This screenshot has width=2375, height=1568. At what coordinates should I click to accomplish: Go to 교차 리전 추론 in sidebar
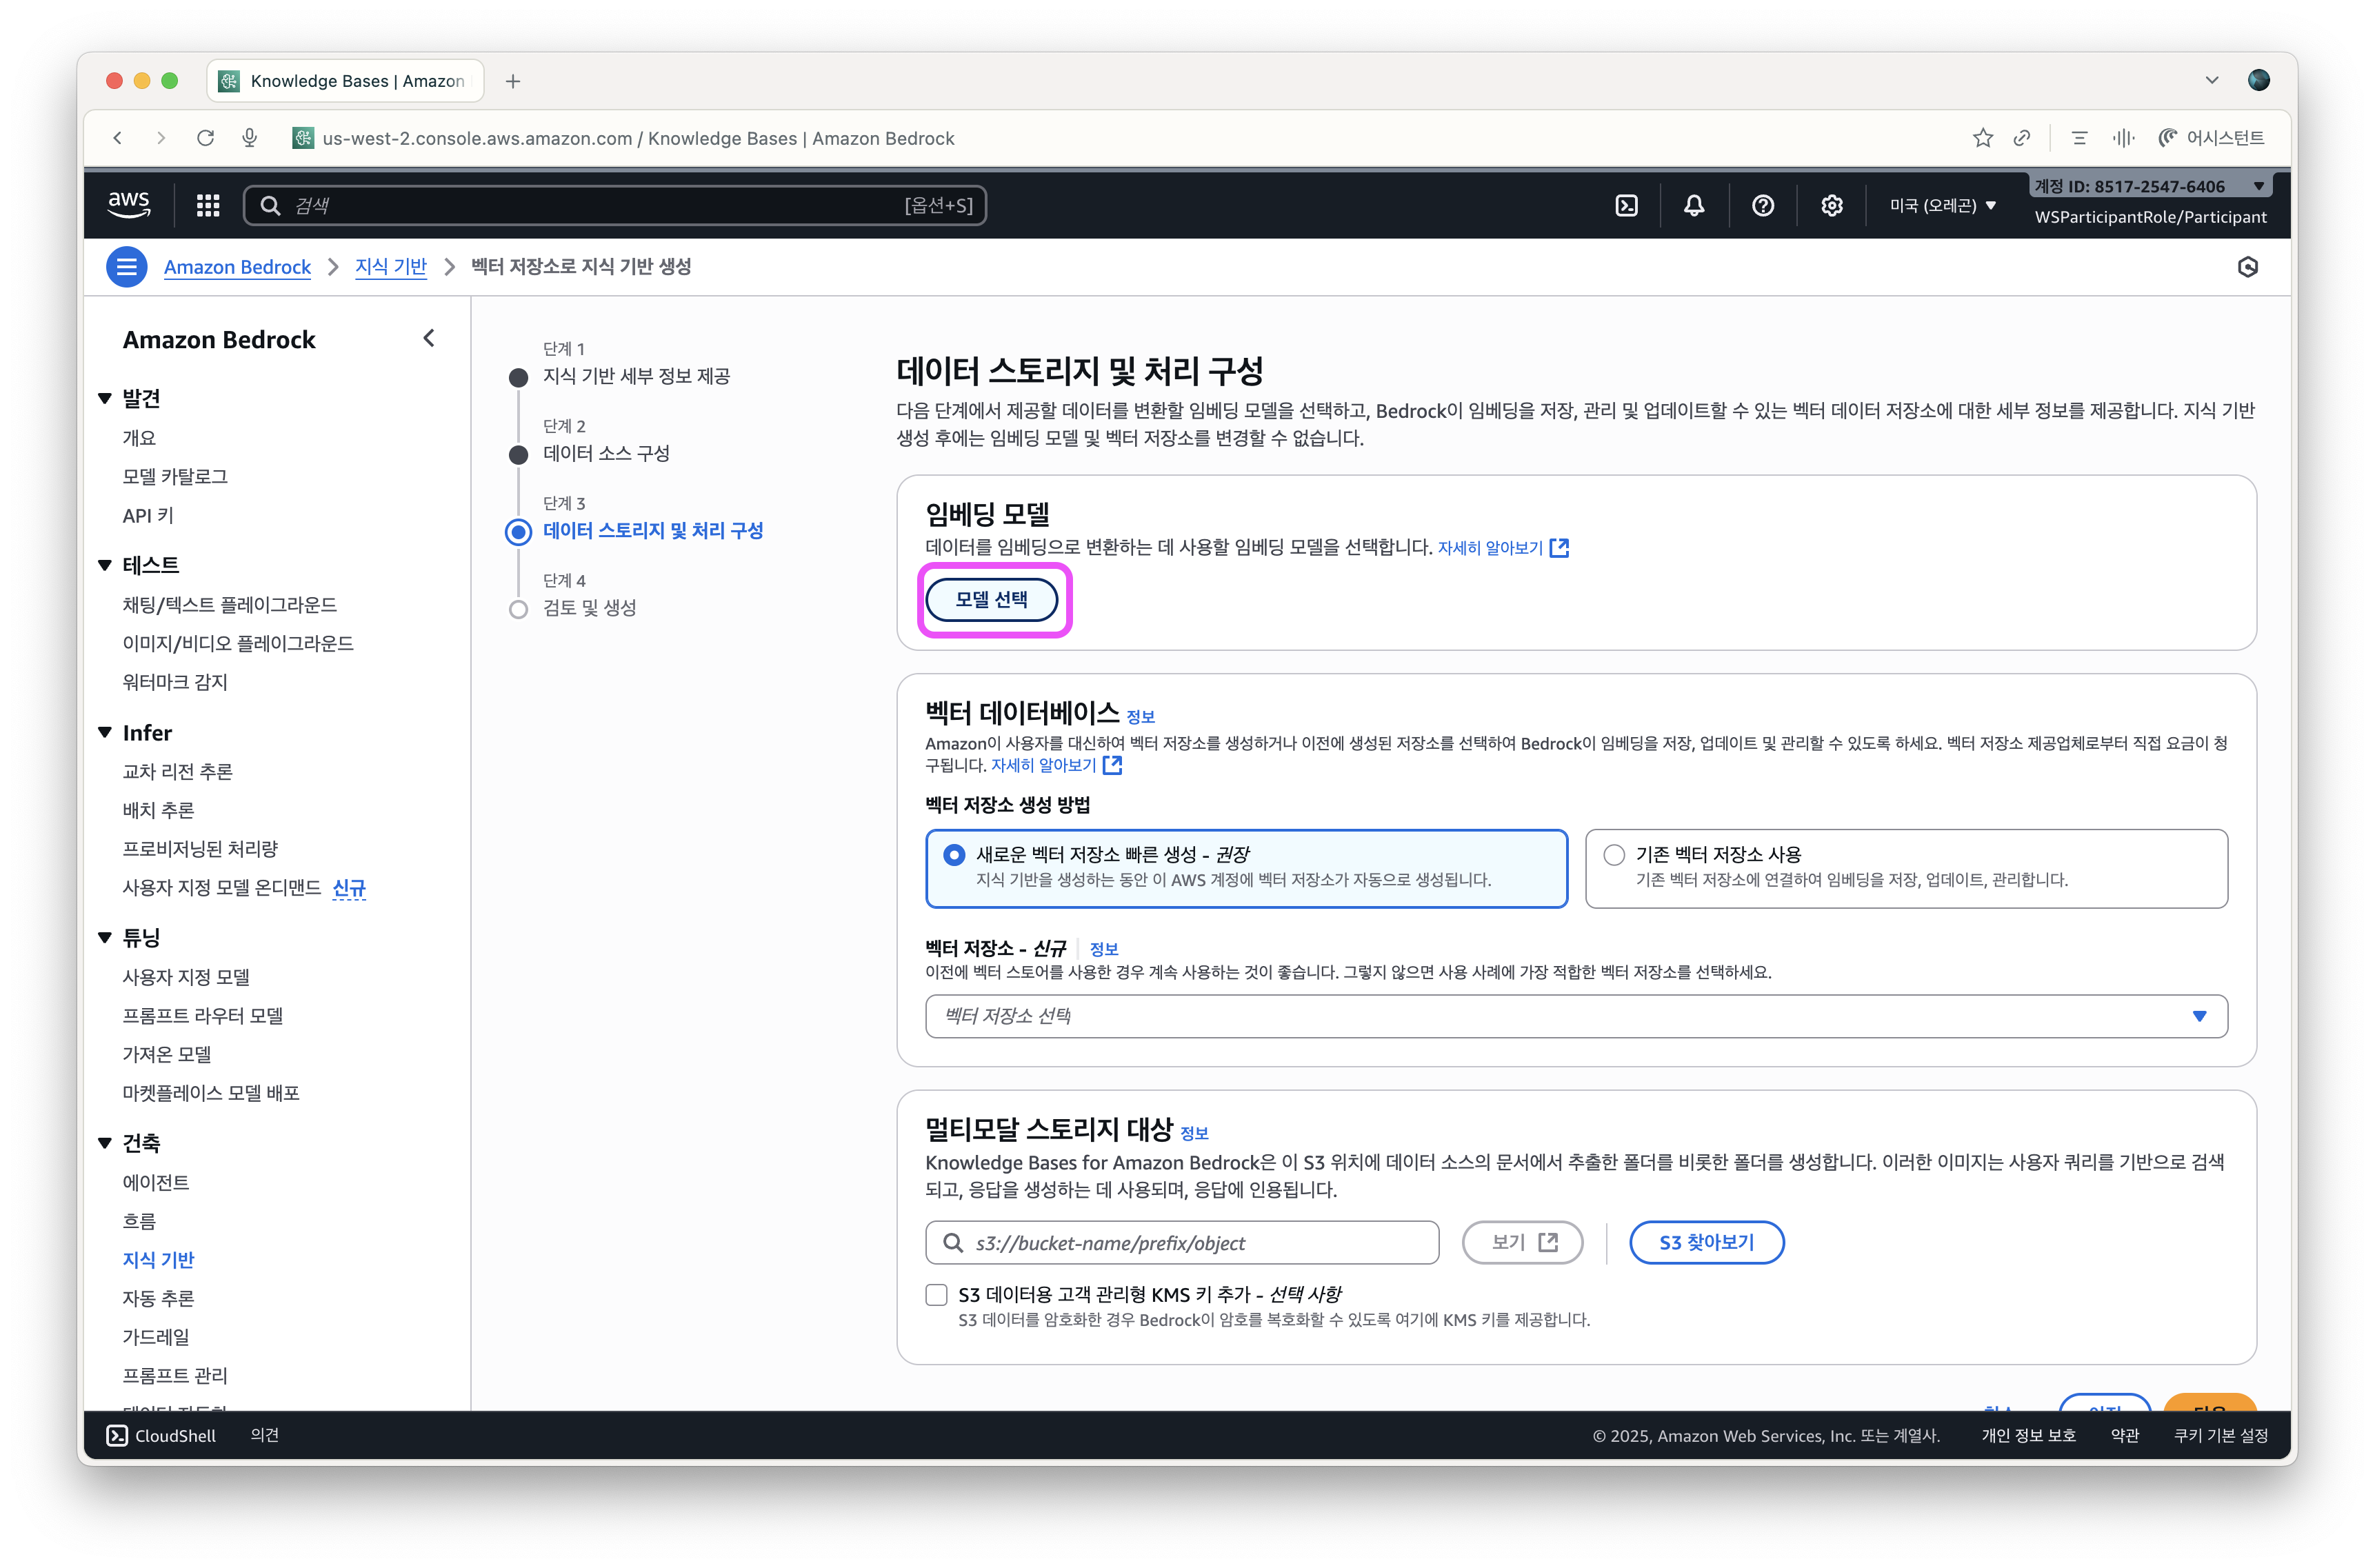177,771
